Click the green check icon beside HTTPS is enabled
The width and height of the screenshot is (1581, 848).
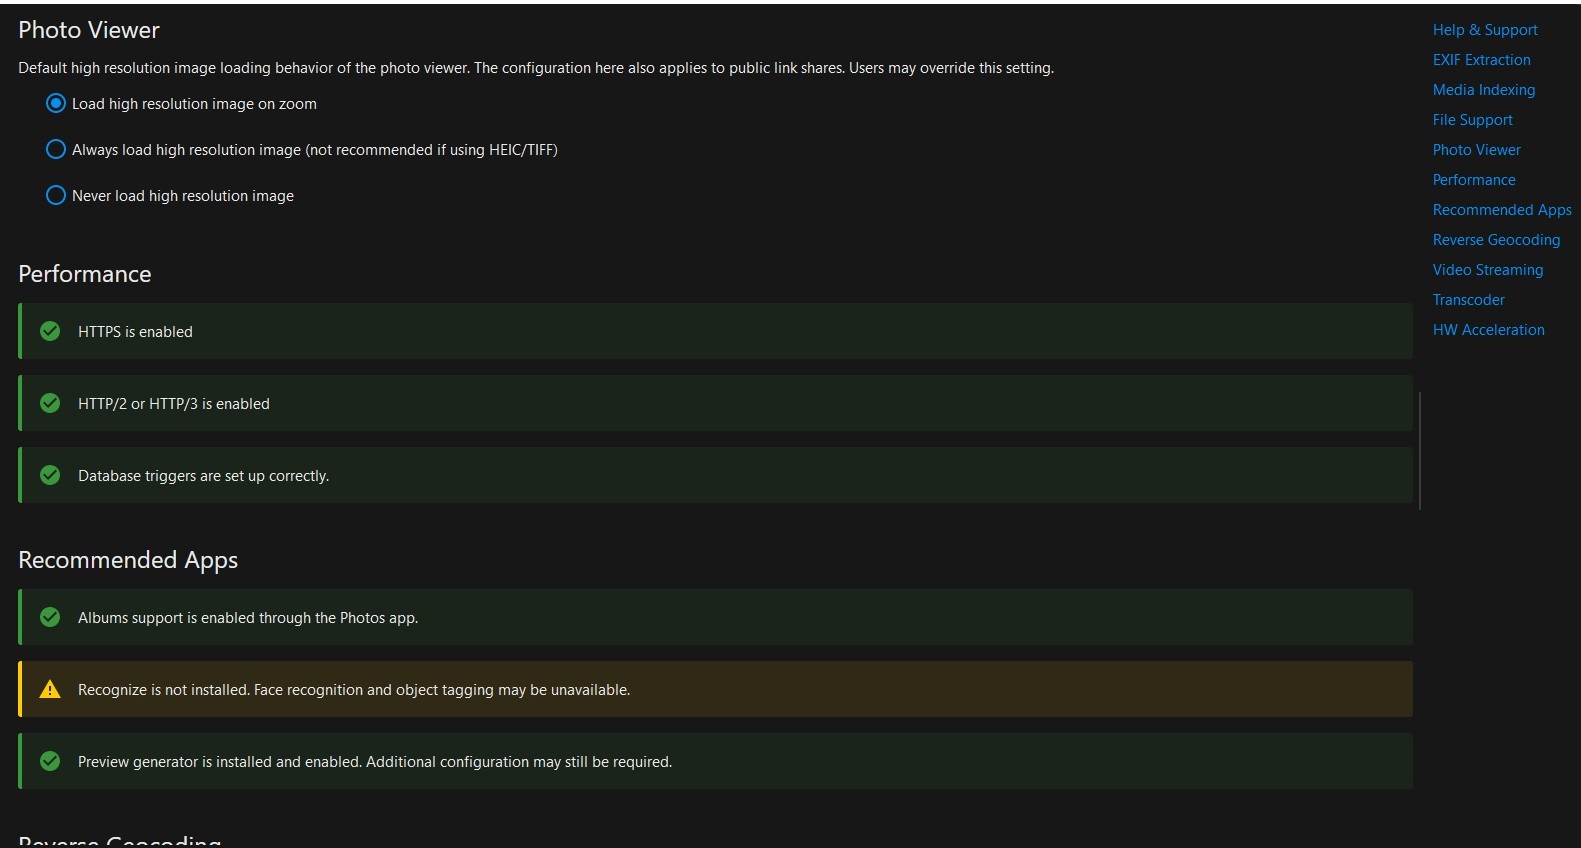50,331
